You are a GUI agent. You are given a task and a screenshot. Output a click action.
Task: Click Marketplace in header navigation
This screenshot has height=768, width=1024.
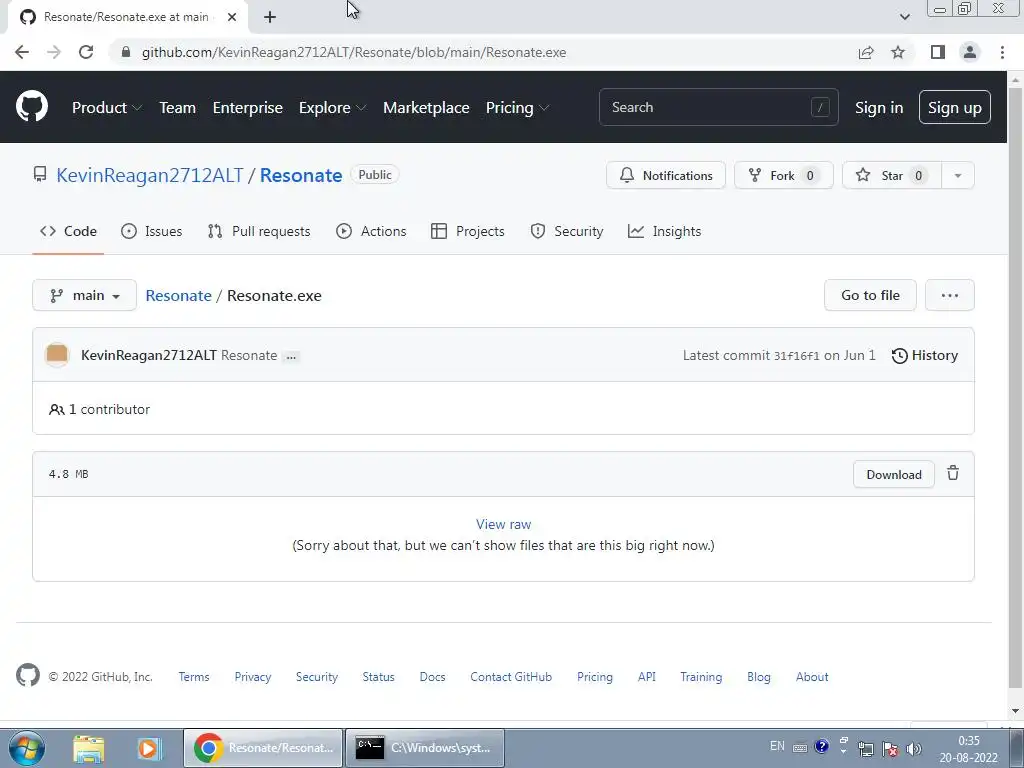click(x=426, y=107)
